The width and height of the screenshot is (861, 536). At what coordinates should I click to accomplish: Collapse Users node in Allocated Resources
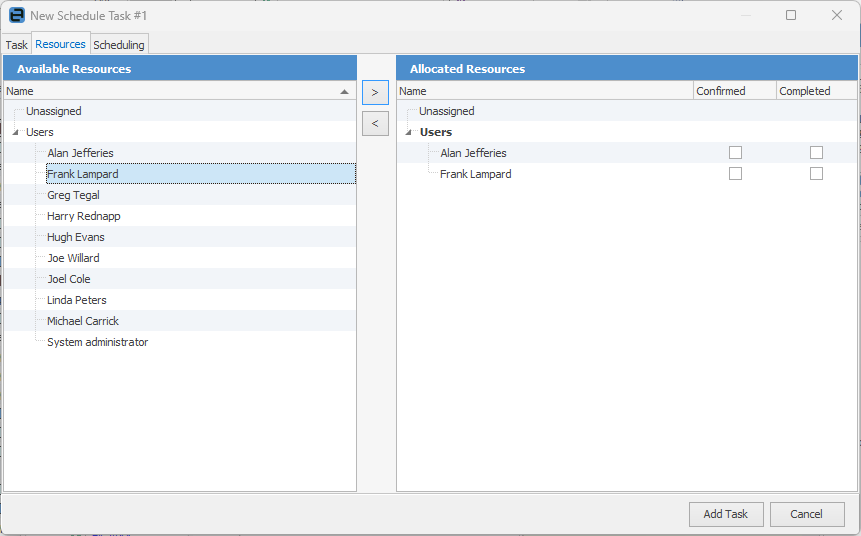click(409, 132)
